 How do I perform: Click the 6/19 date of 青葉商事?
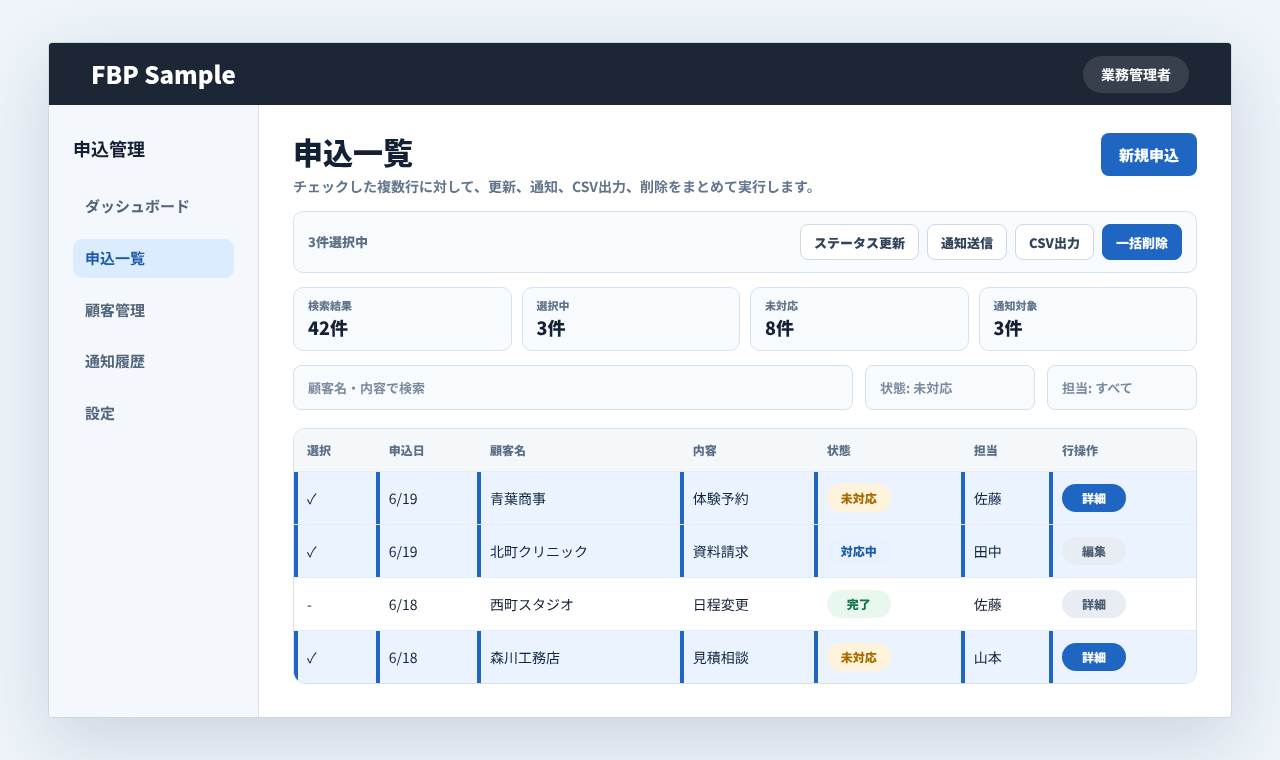[x=403, y=498]
